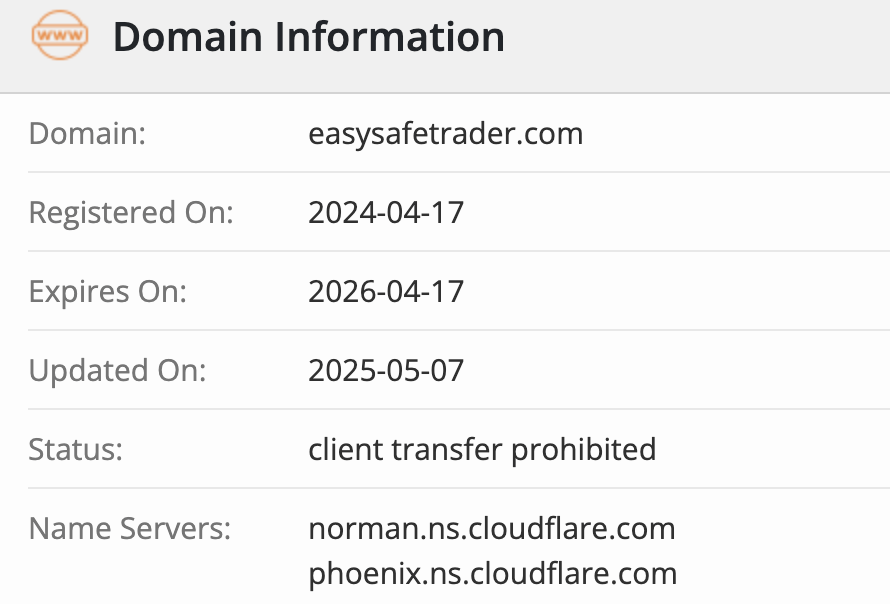Click norman.ns.cloudflare.com name server

tap(492, 528)
